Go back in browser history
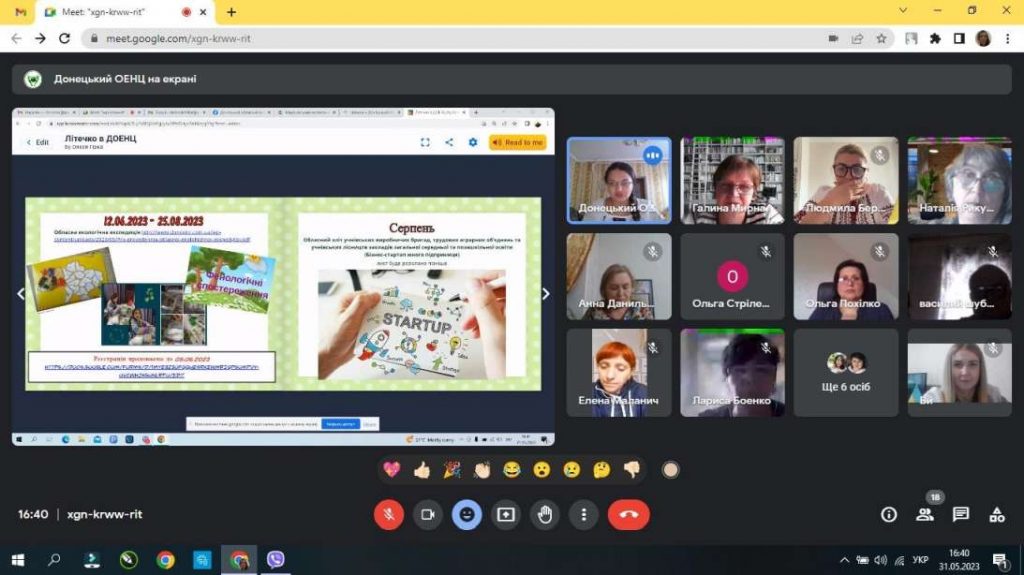This screenshot has width=1024, height=575. click(16, 39)
